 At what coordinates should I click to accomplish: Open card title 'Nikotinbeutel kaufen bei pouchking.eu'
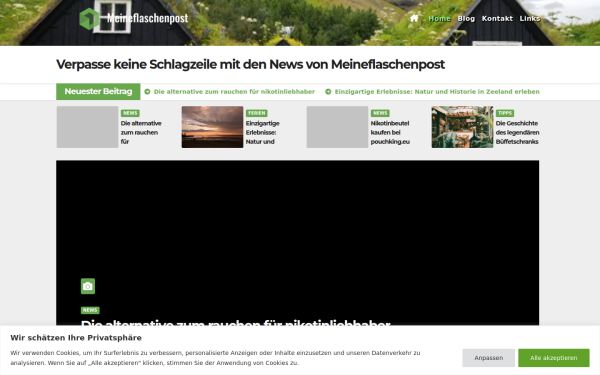pos(390,132)
